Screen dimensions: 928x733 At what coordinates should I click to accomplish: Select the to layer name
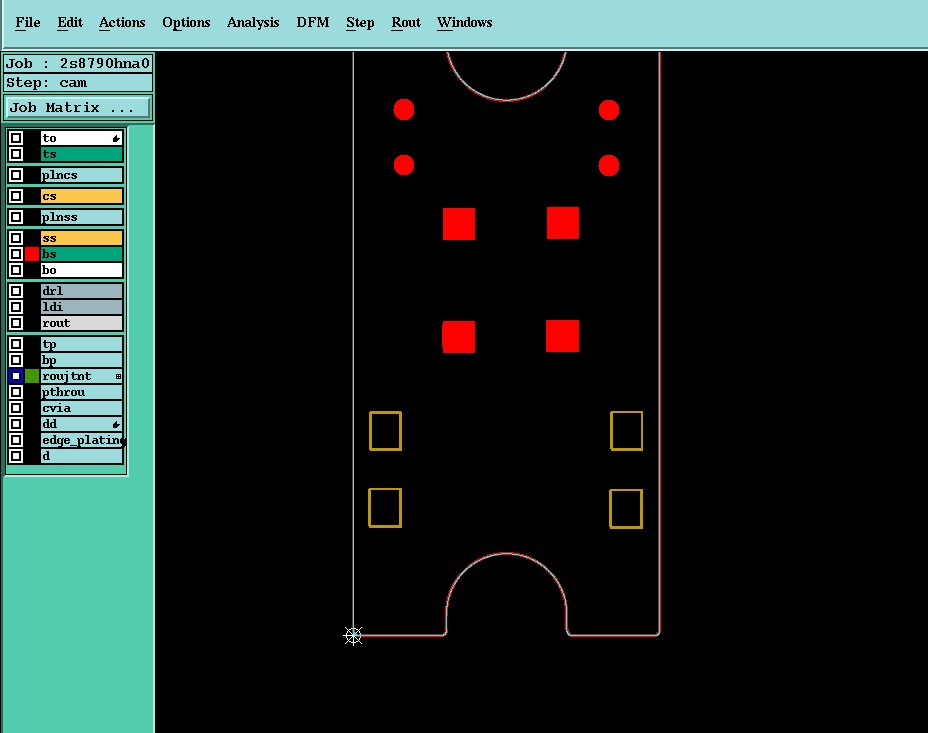[x=81, y=138]
